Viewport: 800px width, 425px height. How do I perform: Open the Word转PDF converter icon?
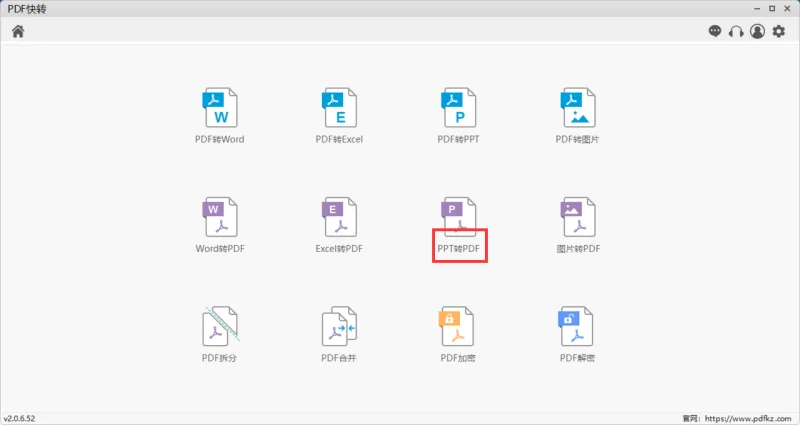220,217
